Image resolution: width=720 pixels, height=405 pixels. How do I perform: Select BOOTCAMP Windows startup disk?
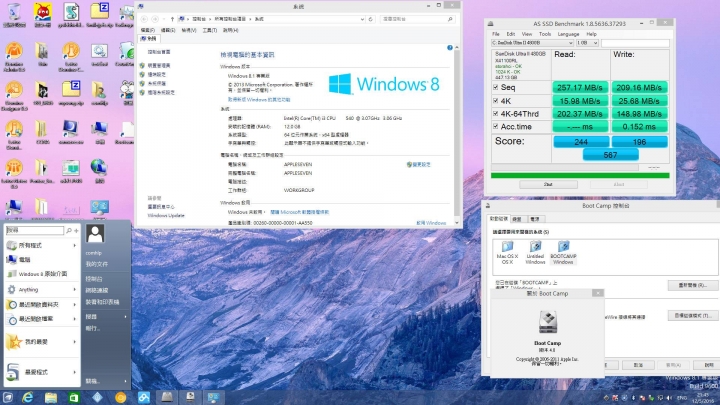[x=563, y=253]
